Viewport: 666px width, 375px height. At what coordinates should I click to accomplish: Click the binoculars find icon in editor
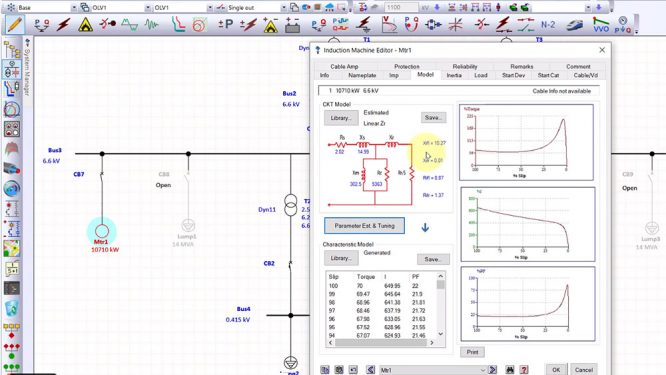point(510,370)
